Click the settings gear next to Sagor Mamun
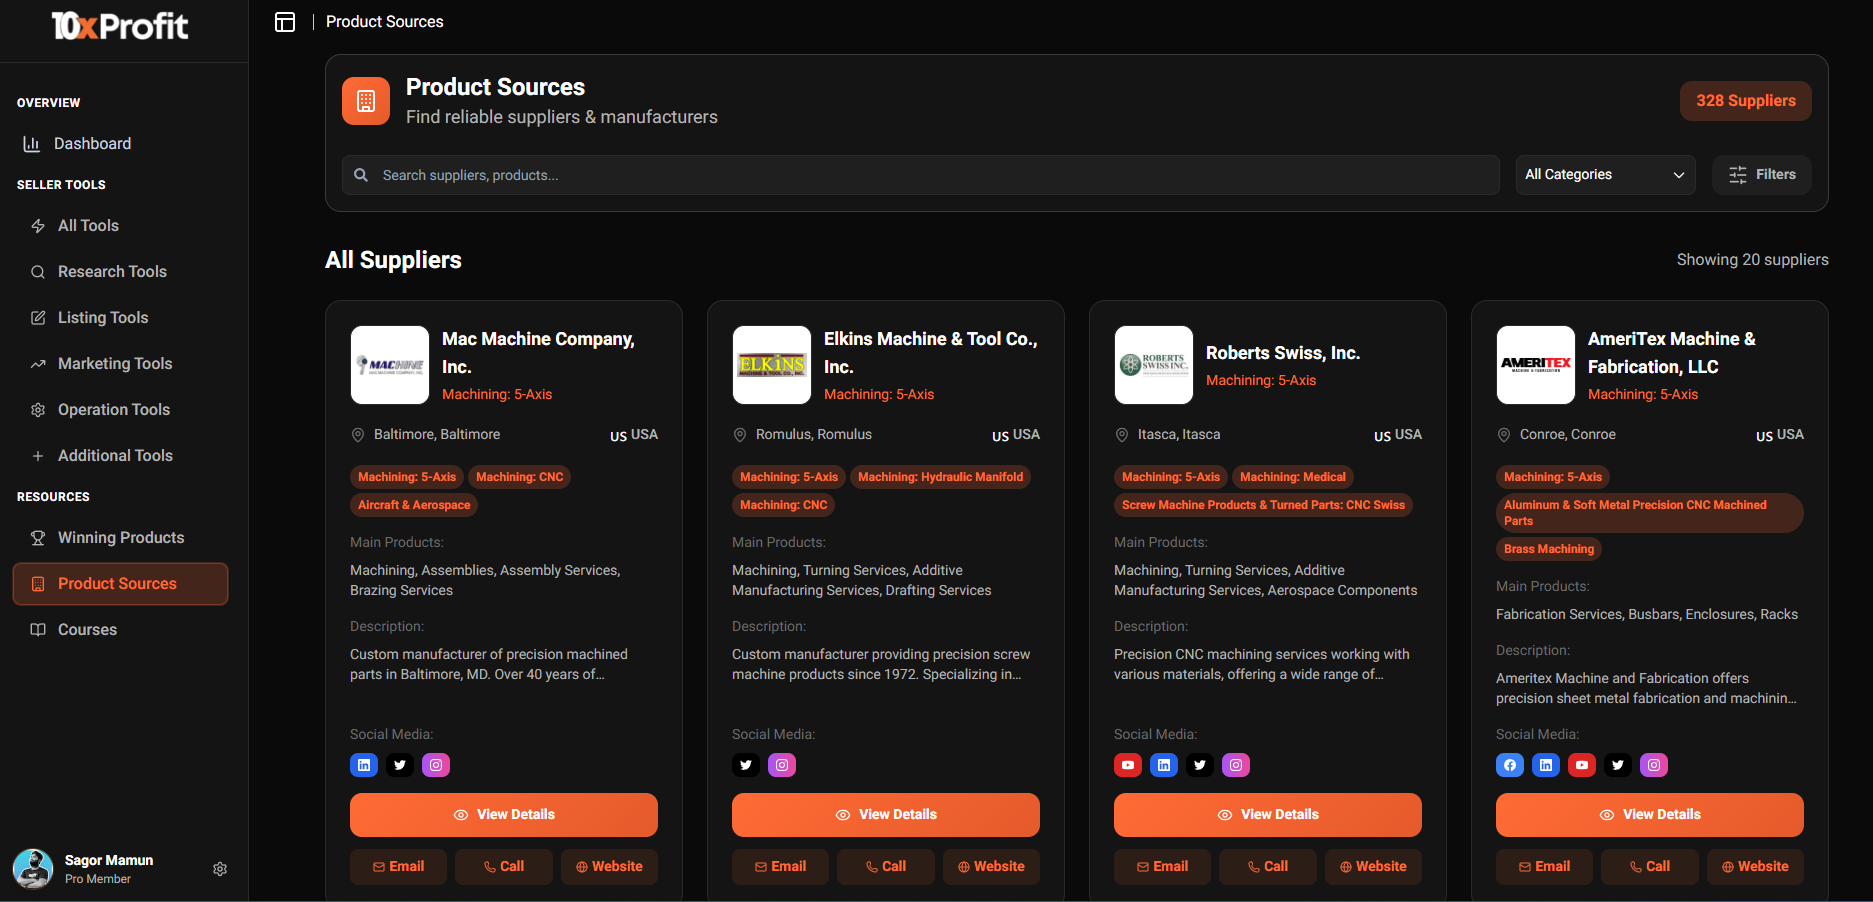The image size is (1873, 902). (x=220, y=869)
